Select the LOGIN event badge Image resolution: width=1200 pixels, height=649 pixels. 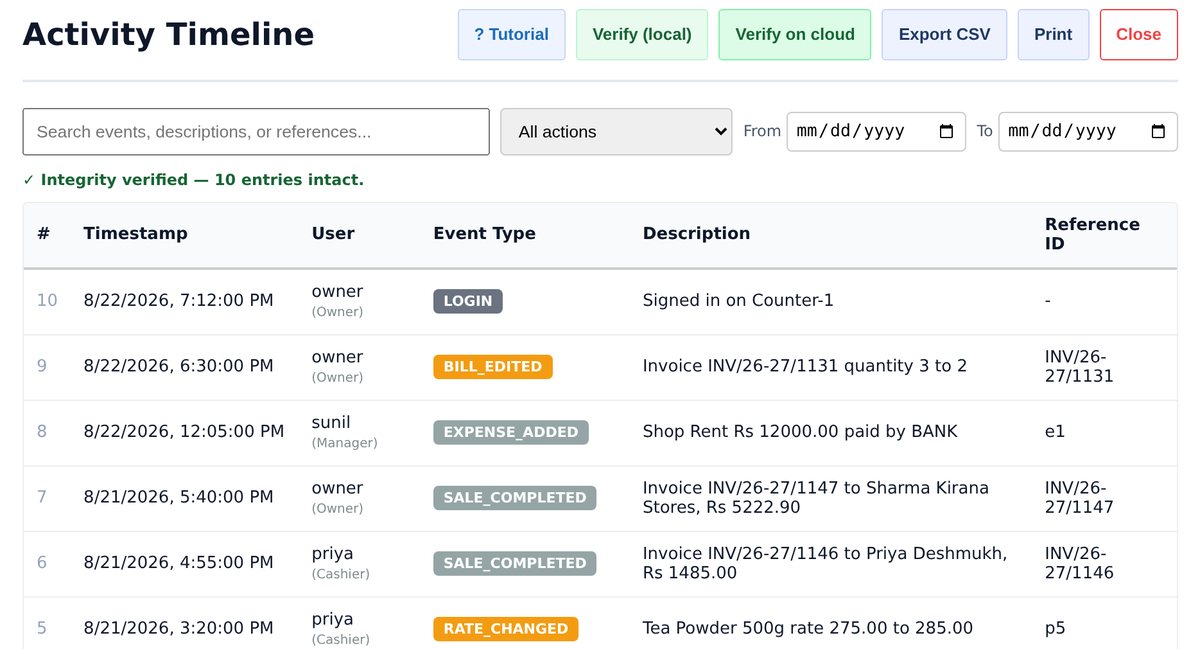(468, 301)
